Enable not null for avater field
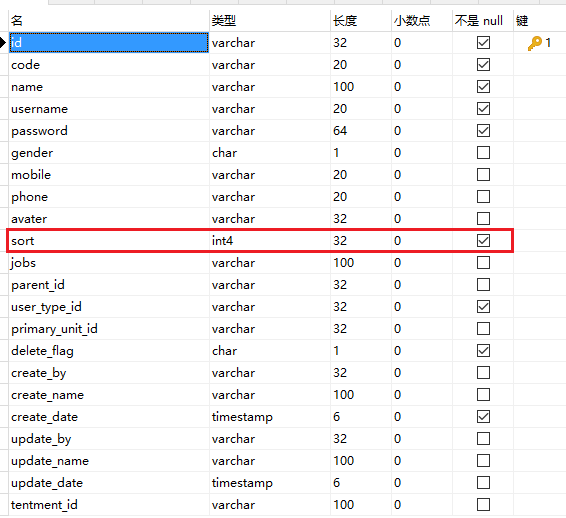 [483, 219]
